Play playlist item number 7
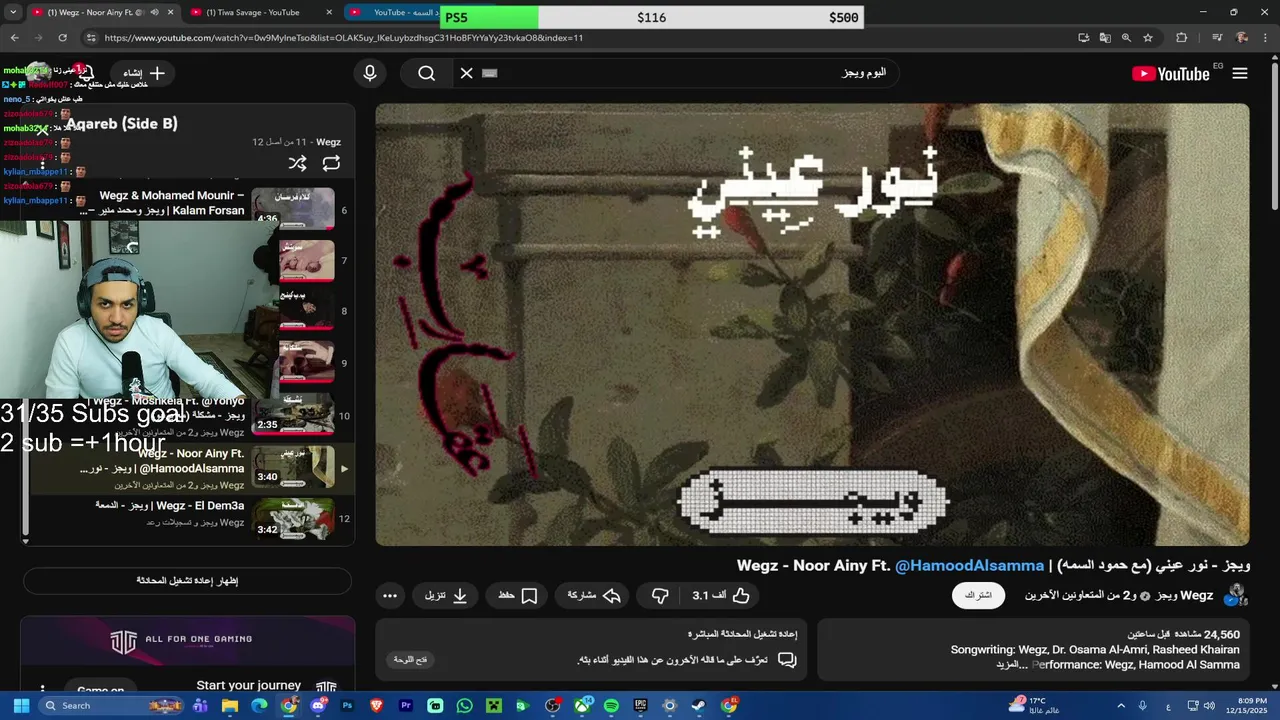Viewport: 1280px width, 720px height. pyautogui.click(x=307, y=260)
